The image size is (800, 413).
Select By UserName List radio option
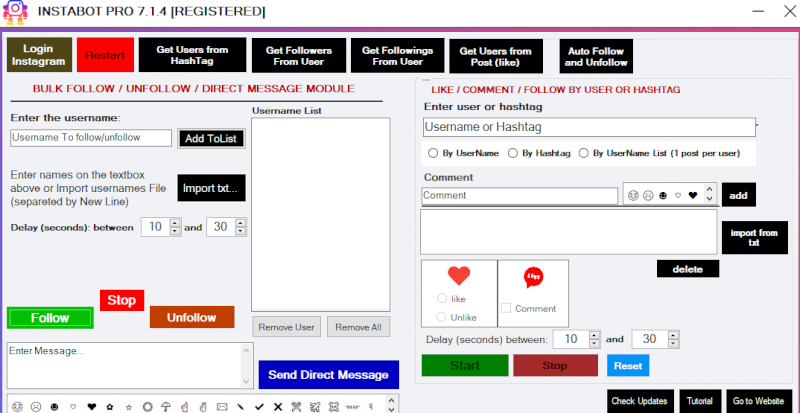[x=584, y=153]
